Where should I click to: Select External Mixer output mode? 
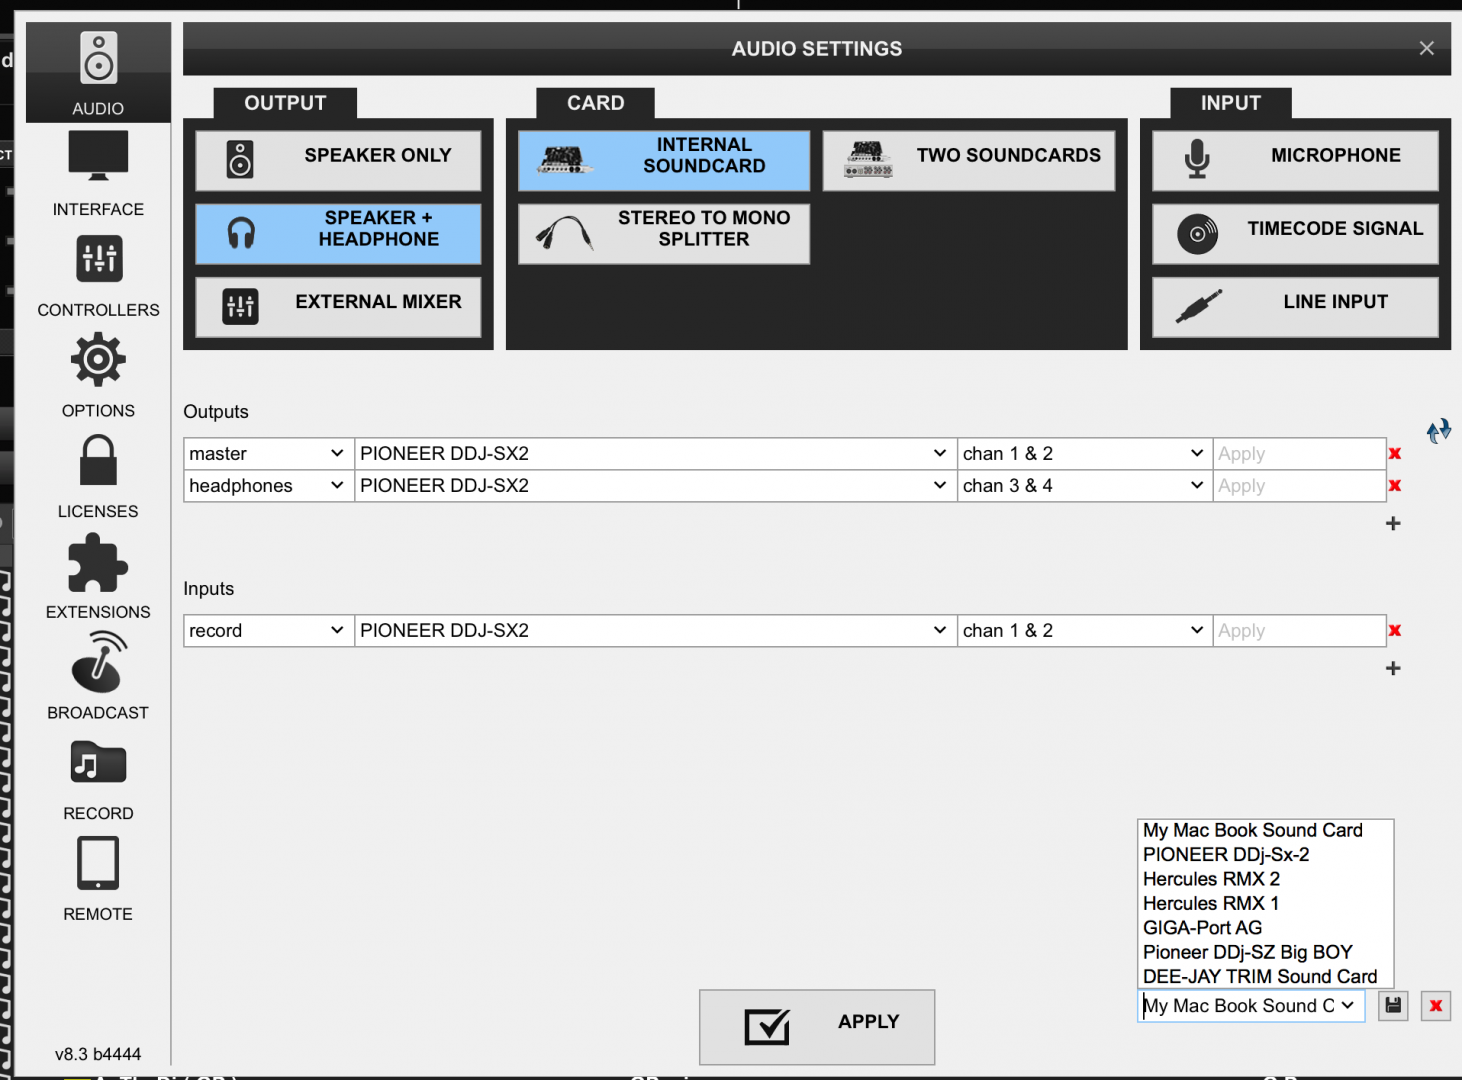[338, 307]
